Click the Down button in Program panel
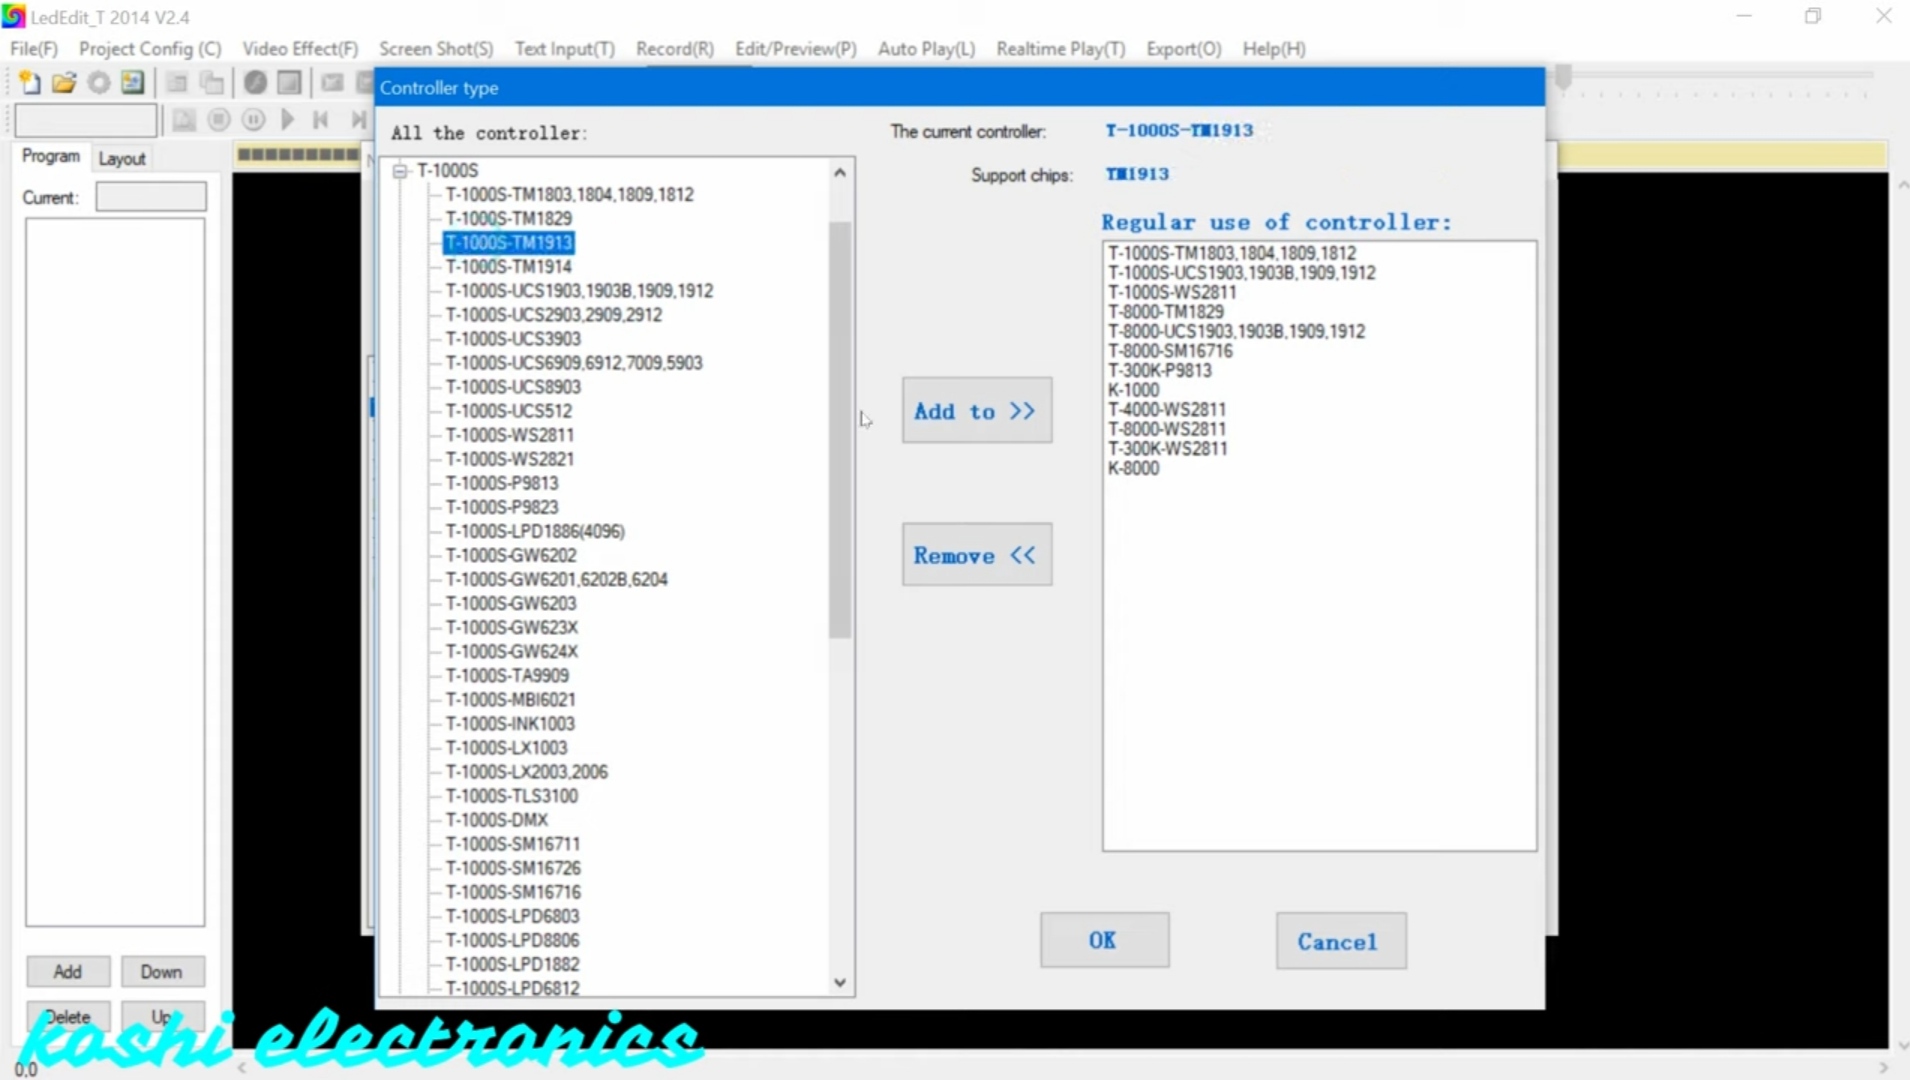The image size is (1910, 1080). click(162, 971)
